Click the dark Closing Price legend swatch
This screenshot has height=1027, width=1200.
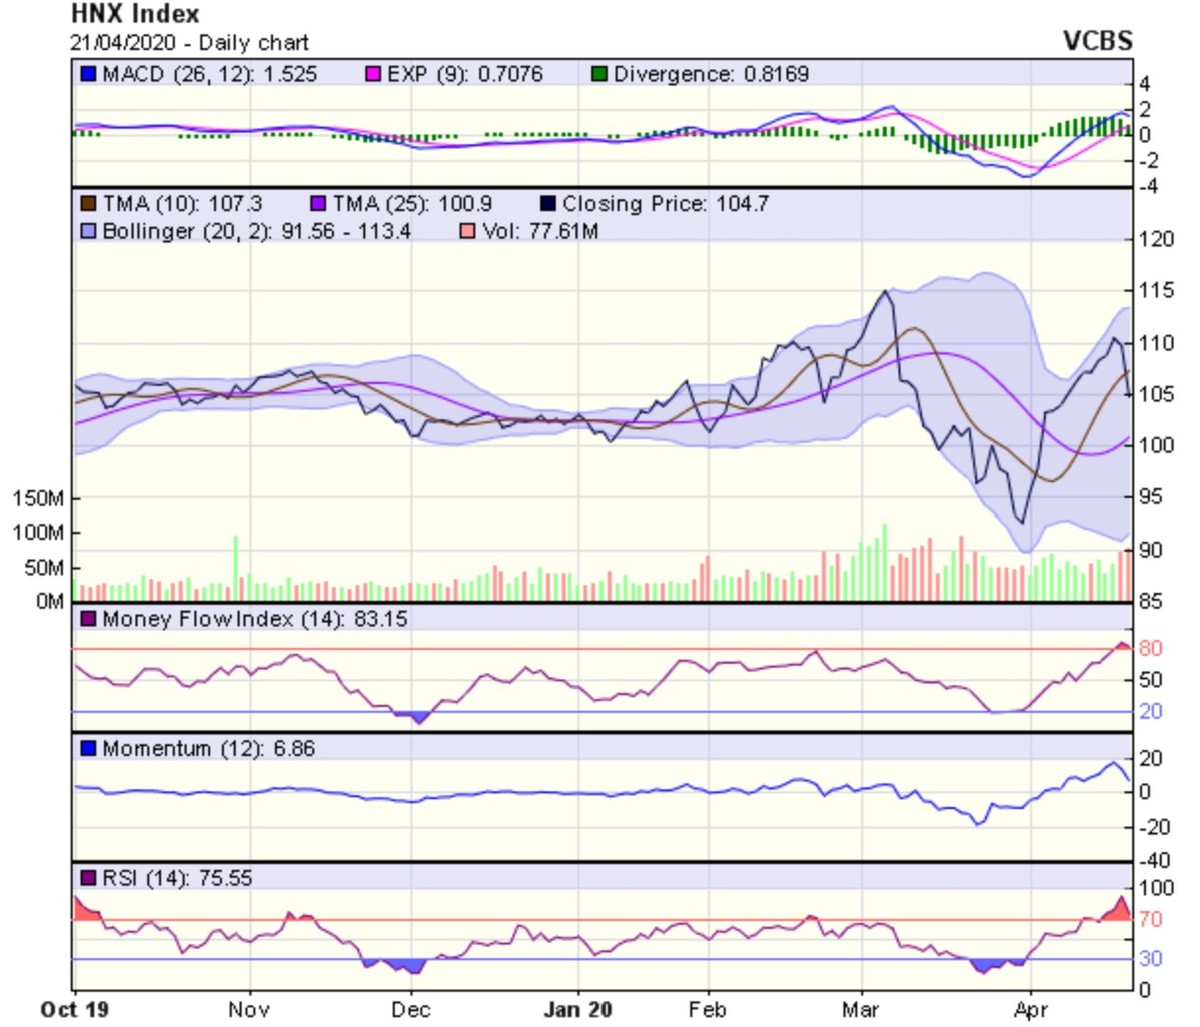[547, 204]
